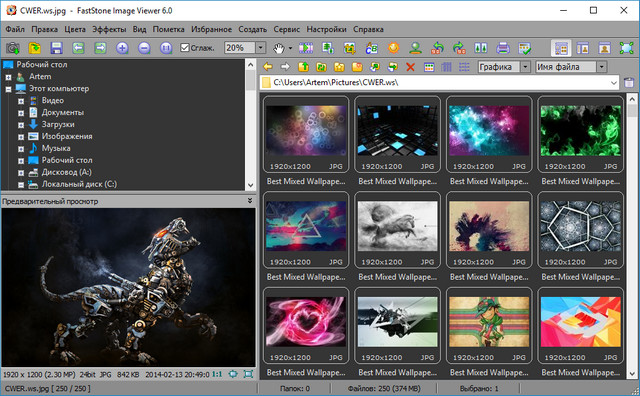
Task: Start slideshow with the filmstrip icon
Action: 306,48
